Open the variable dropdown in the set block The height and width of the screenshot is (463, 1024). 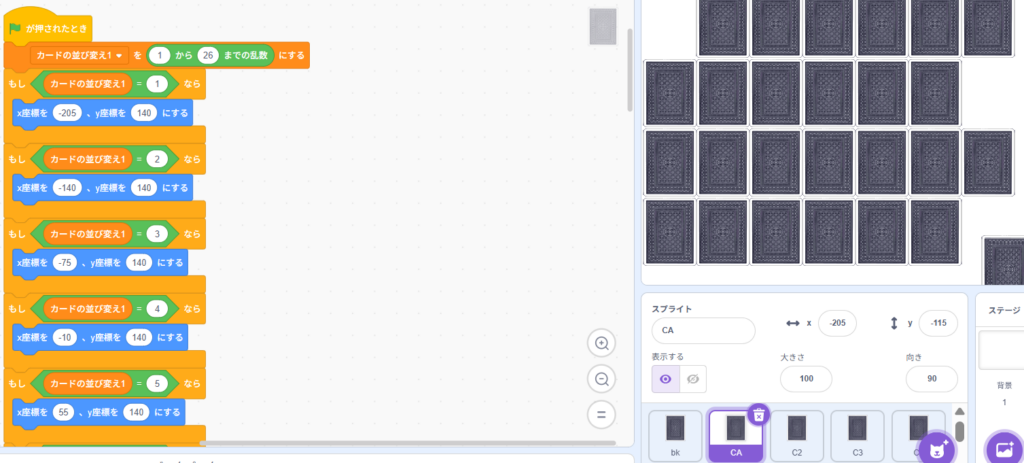pos(119,55)
